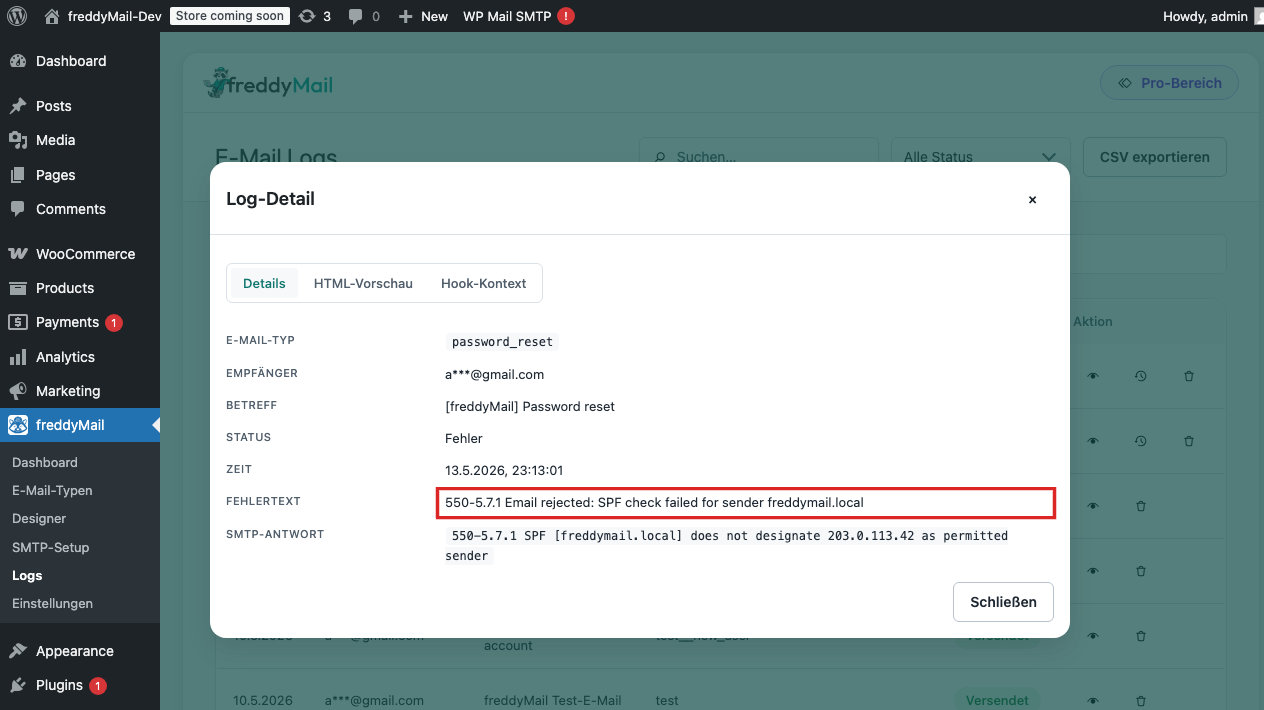The image size is (1264, 710).
Task: Open the freddyMail-Dev site home icon
Action: tap(52, 16)
